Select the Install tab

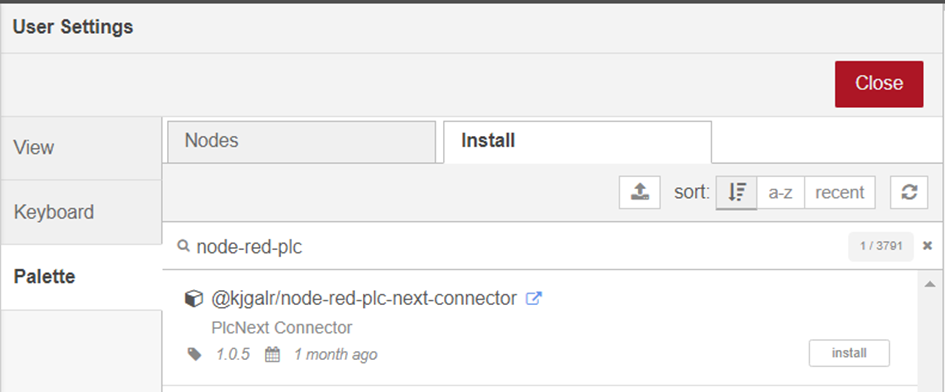[x=577, y=141]
